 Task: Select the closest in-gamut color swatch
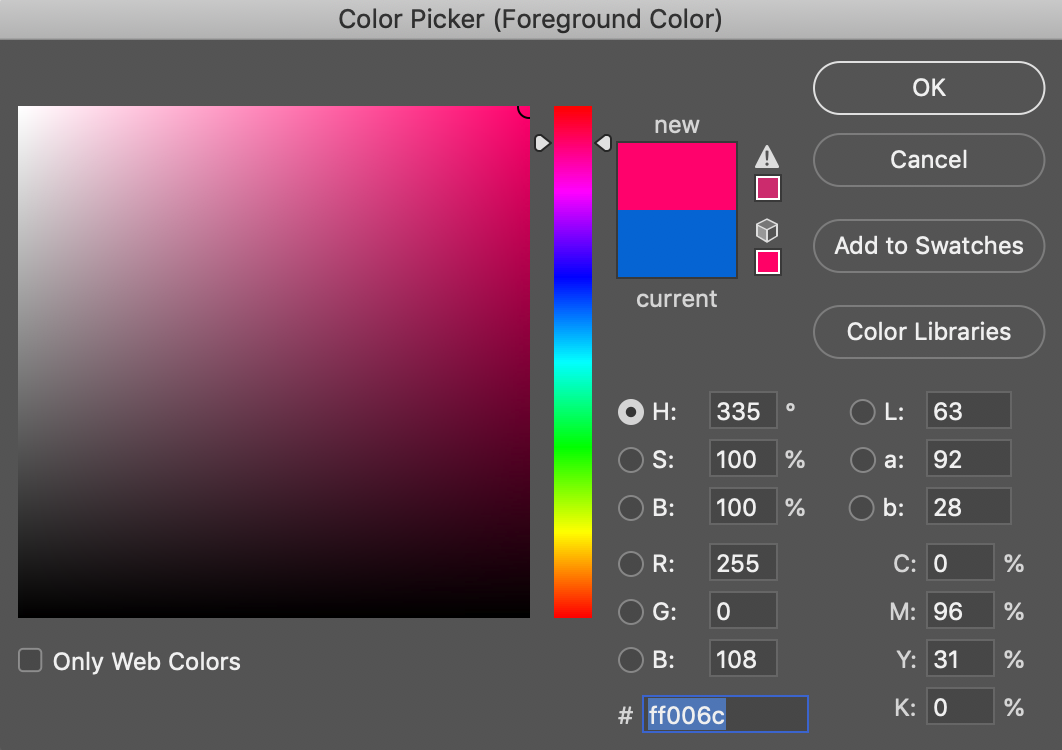click(x=767, y=188)
